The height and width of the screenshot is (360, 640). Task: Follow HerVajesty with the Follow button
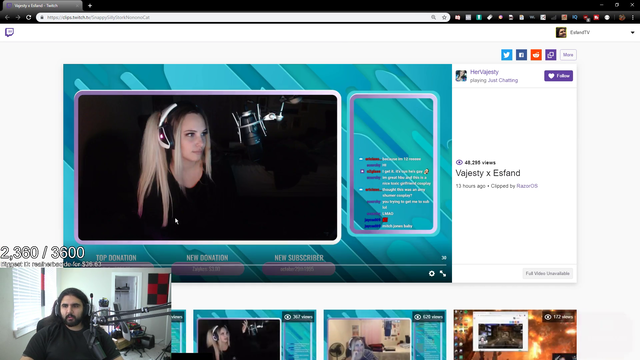click(558, 76)
